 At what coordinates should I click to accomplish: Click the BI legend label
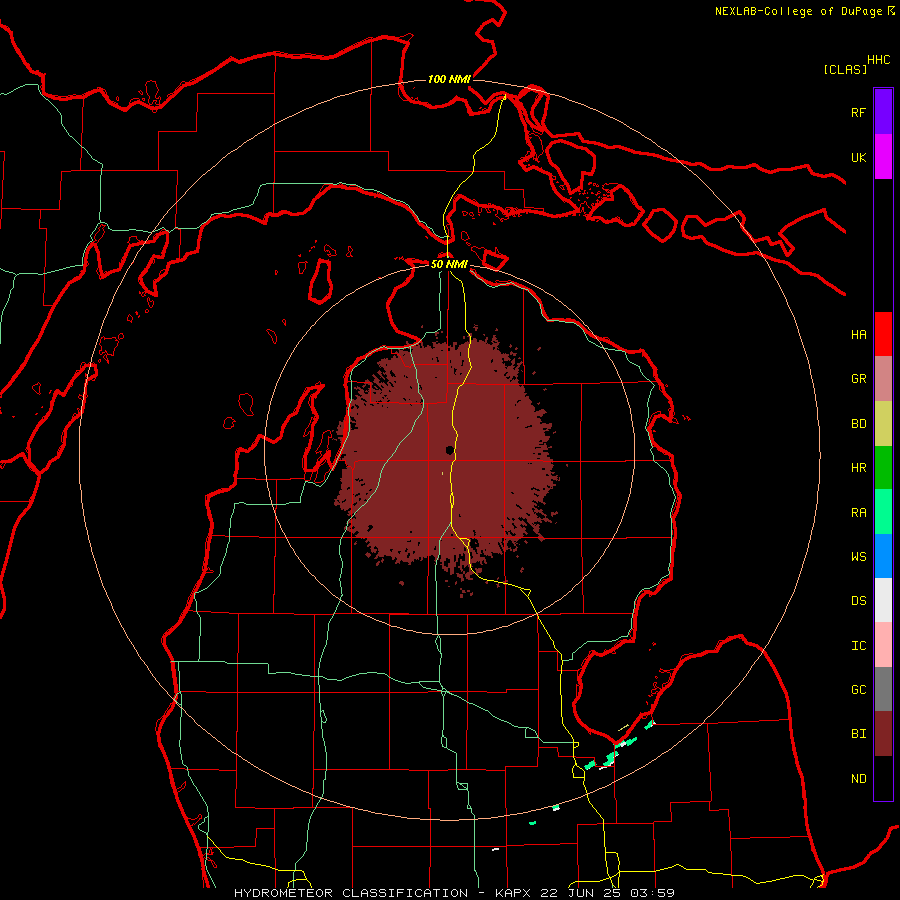click(858, 734)
